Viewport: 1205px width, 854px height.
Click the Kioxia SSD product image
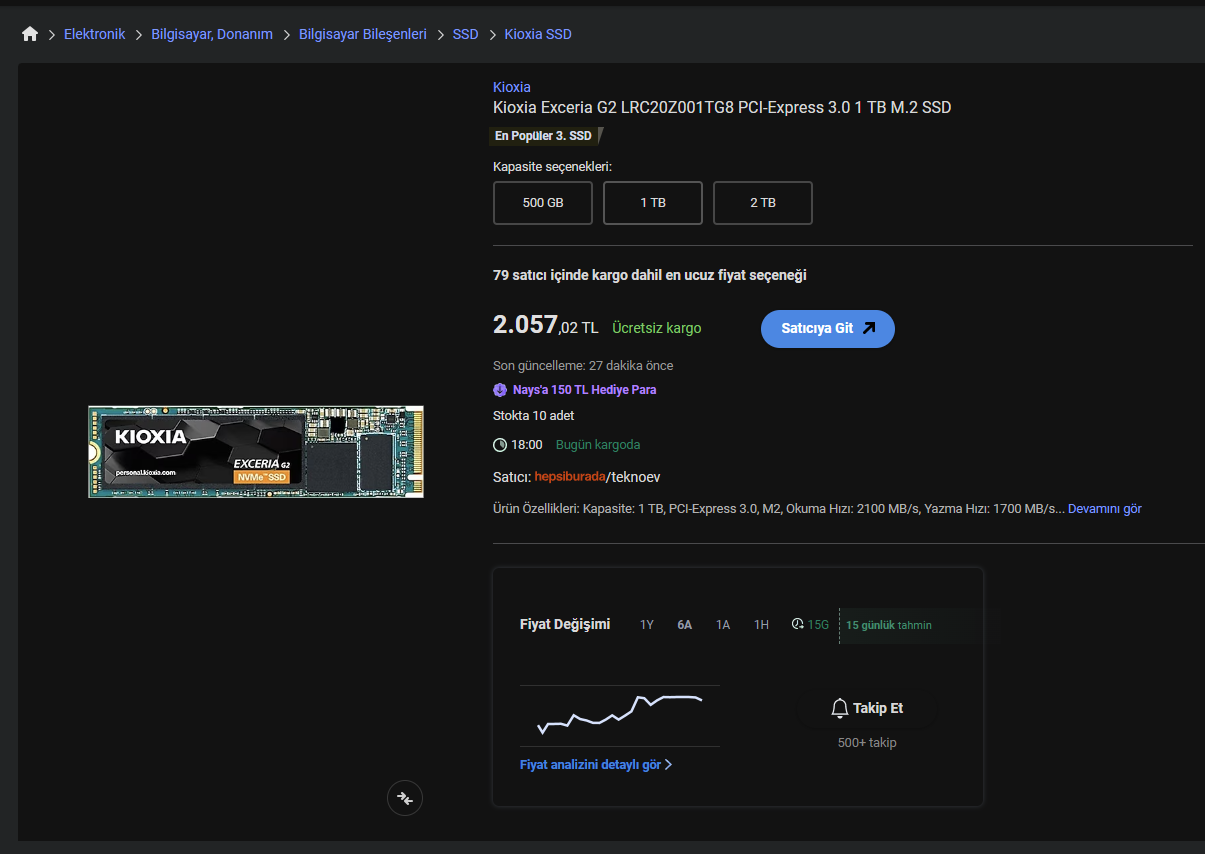click(x=256, y=452)
